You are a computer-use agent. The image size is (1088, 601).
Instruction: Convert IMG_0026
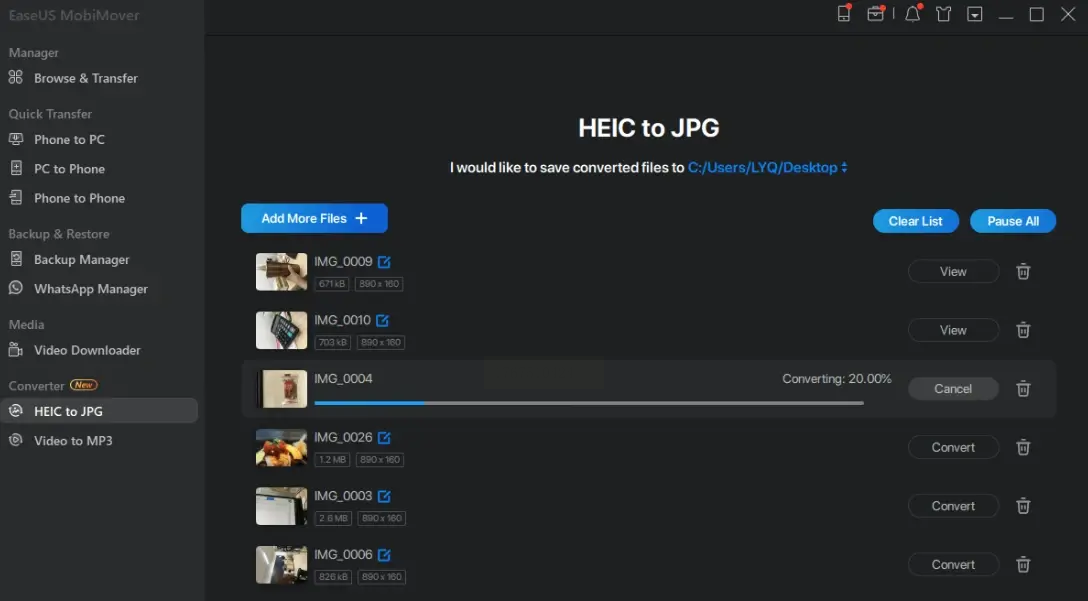click(x=953, y=448)
